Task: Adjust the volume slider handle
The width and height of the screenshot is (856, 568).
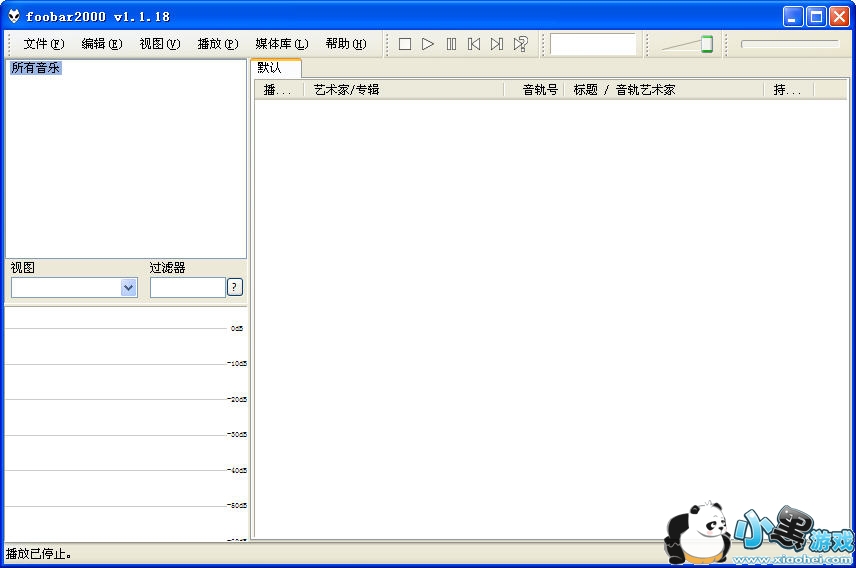Action: coord(706,44)
